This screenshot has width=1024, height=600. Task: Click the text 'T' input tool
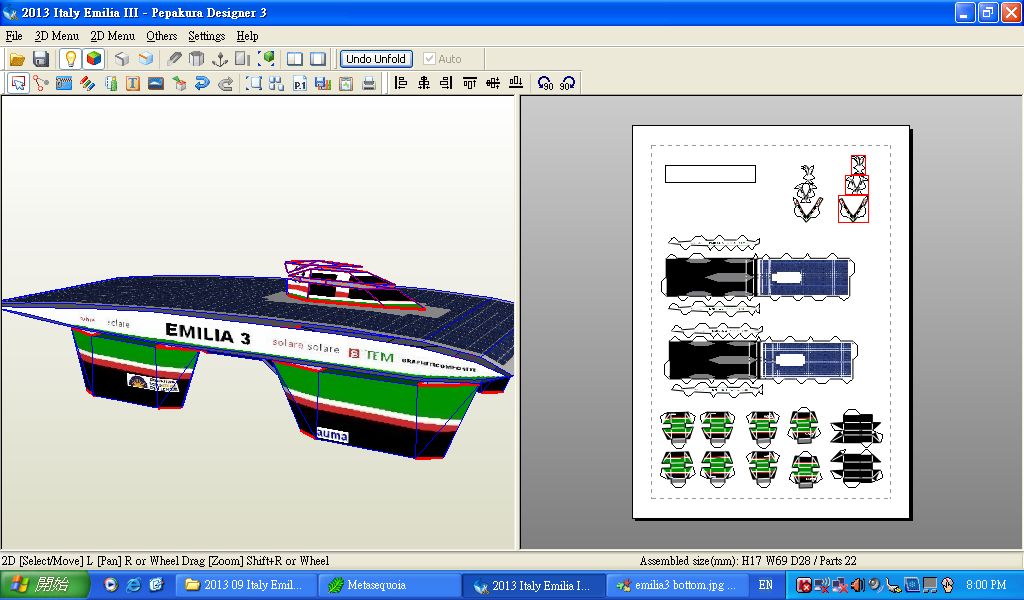tap(133, 84)
